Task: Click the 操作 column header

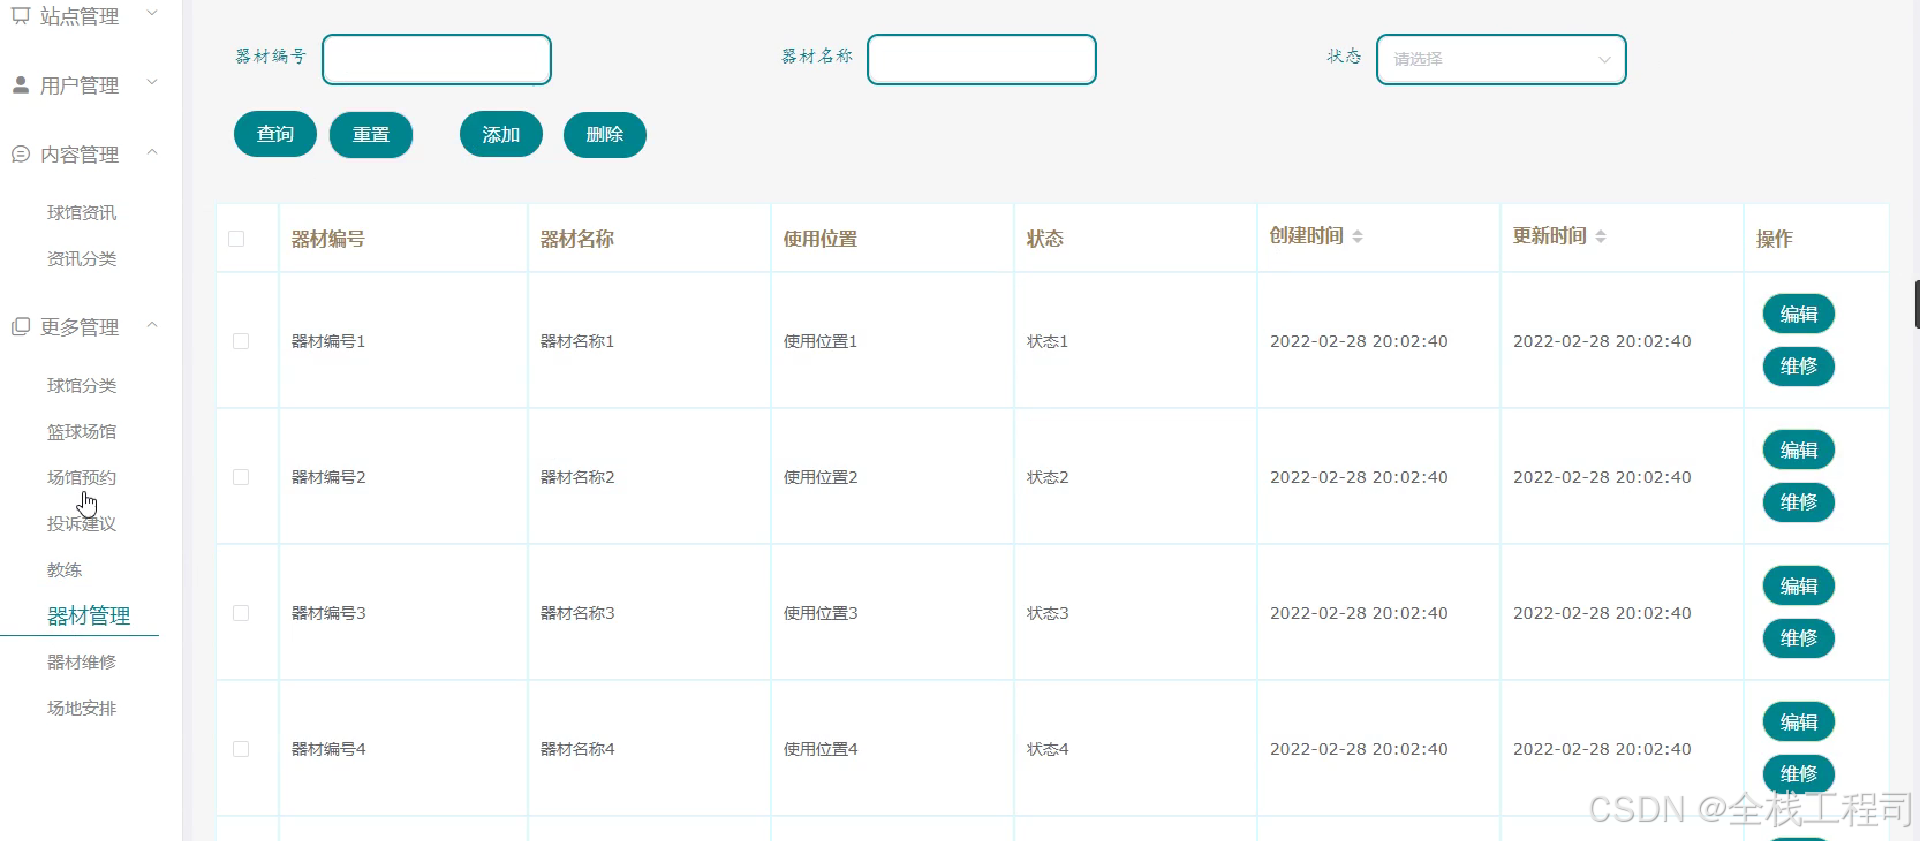Action: point(1774,239)
